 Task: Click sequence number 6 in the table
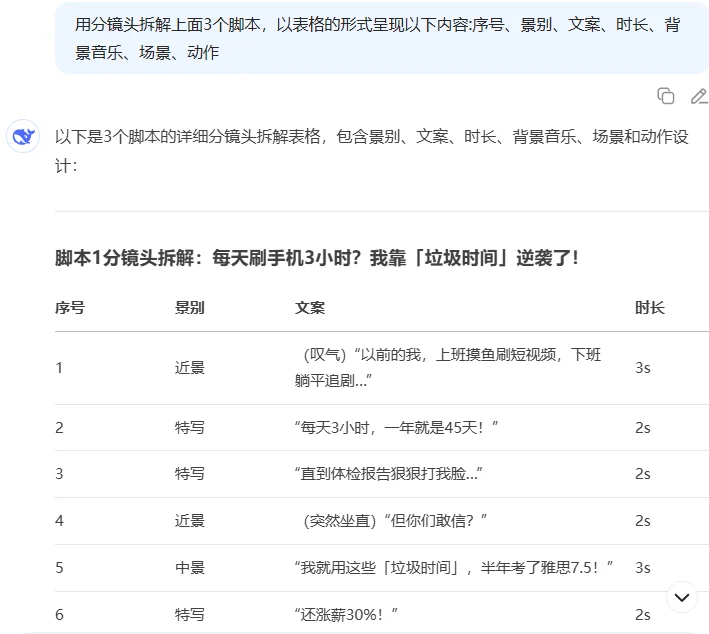tap(59, 615)
